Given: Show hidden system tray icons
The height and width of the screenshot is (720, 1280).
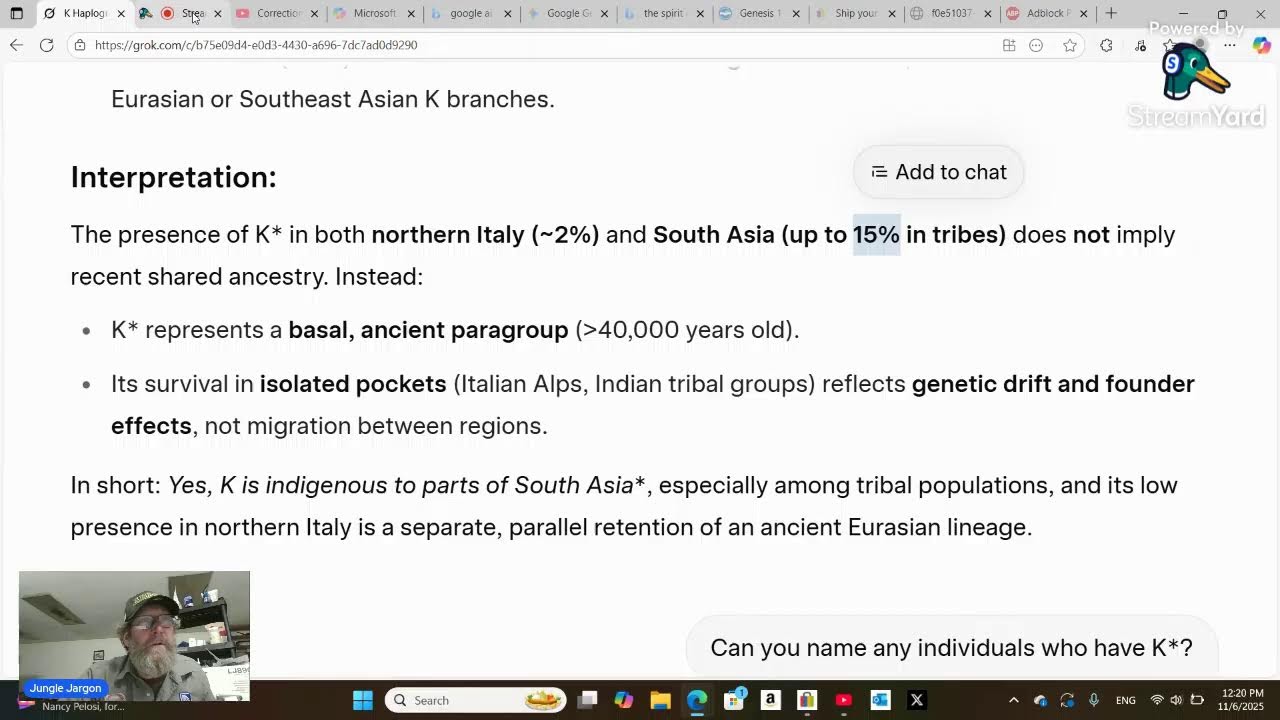Looking at the screenshot, I should (1014, 700).
